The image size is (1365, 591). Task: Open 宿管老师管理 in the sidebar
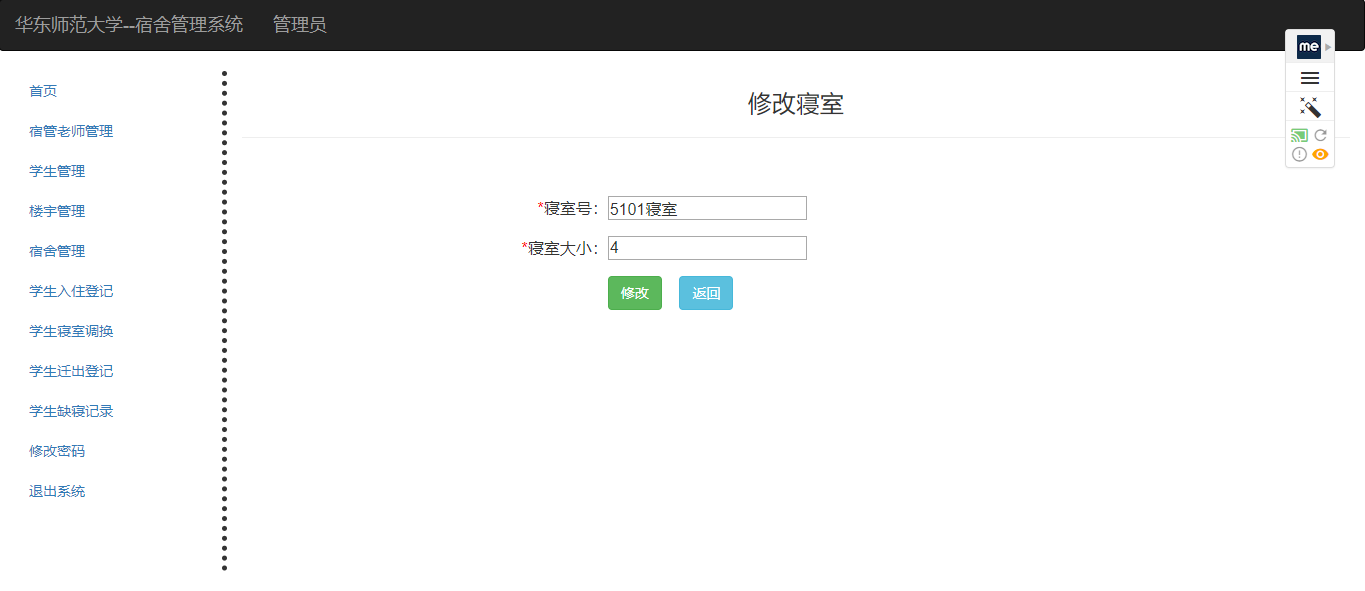click(71, 131)
